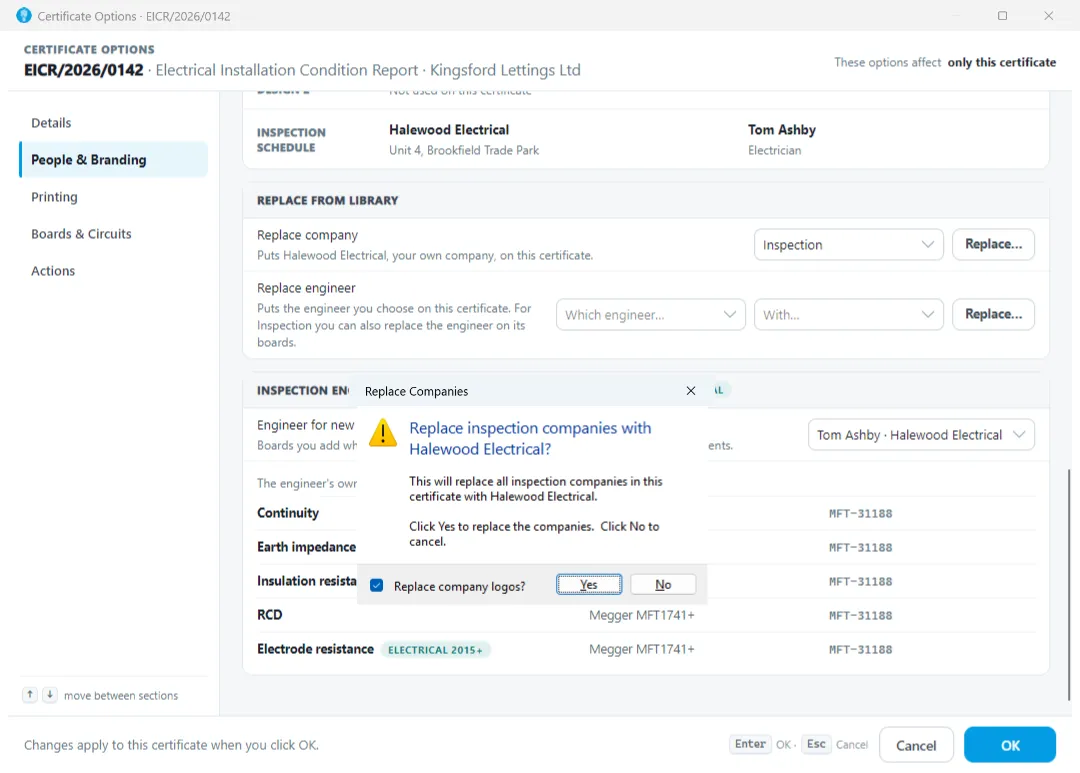Click Replace button for Replace company
The width and height of the screenshot is (1080, 773).
993,245
